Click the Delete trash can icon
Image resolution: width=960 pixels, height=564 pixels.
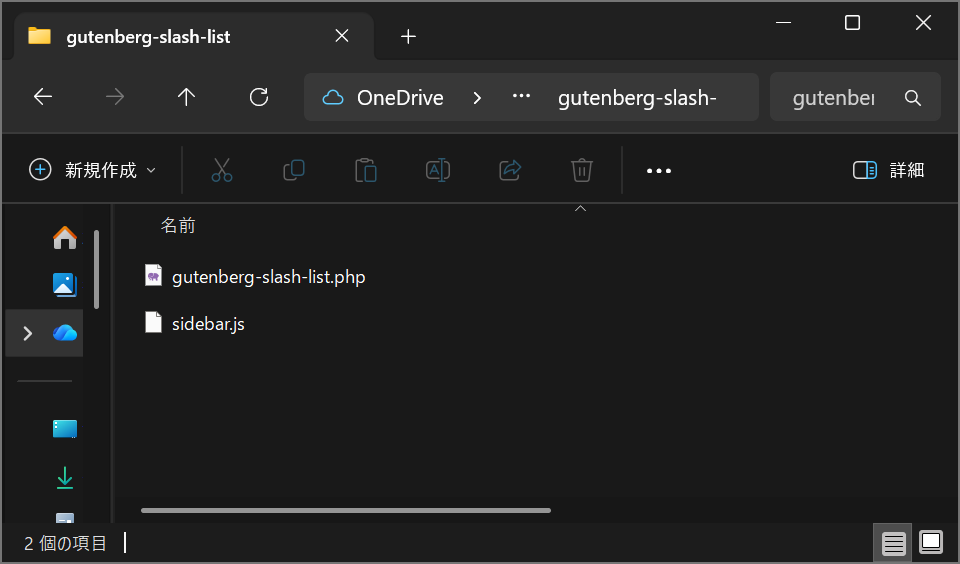coord(582,170)
